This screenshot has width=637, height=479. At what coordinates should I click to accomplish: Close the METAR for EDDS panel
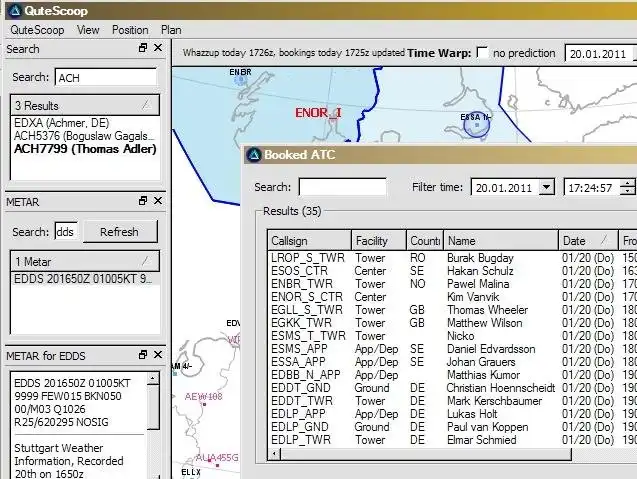(x=158, y=355)
